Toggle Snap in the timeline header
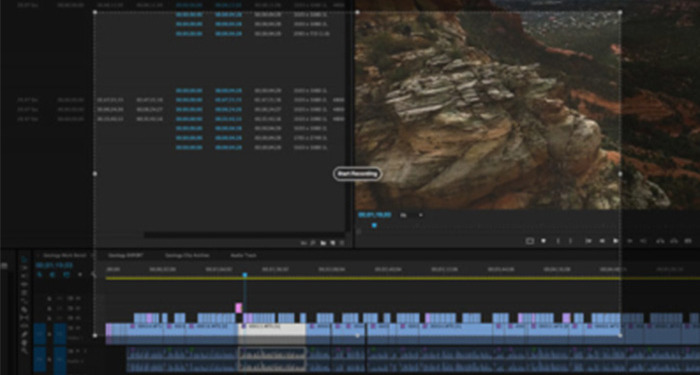 point(52,275)
